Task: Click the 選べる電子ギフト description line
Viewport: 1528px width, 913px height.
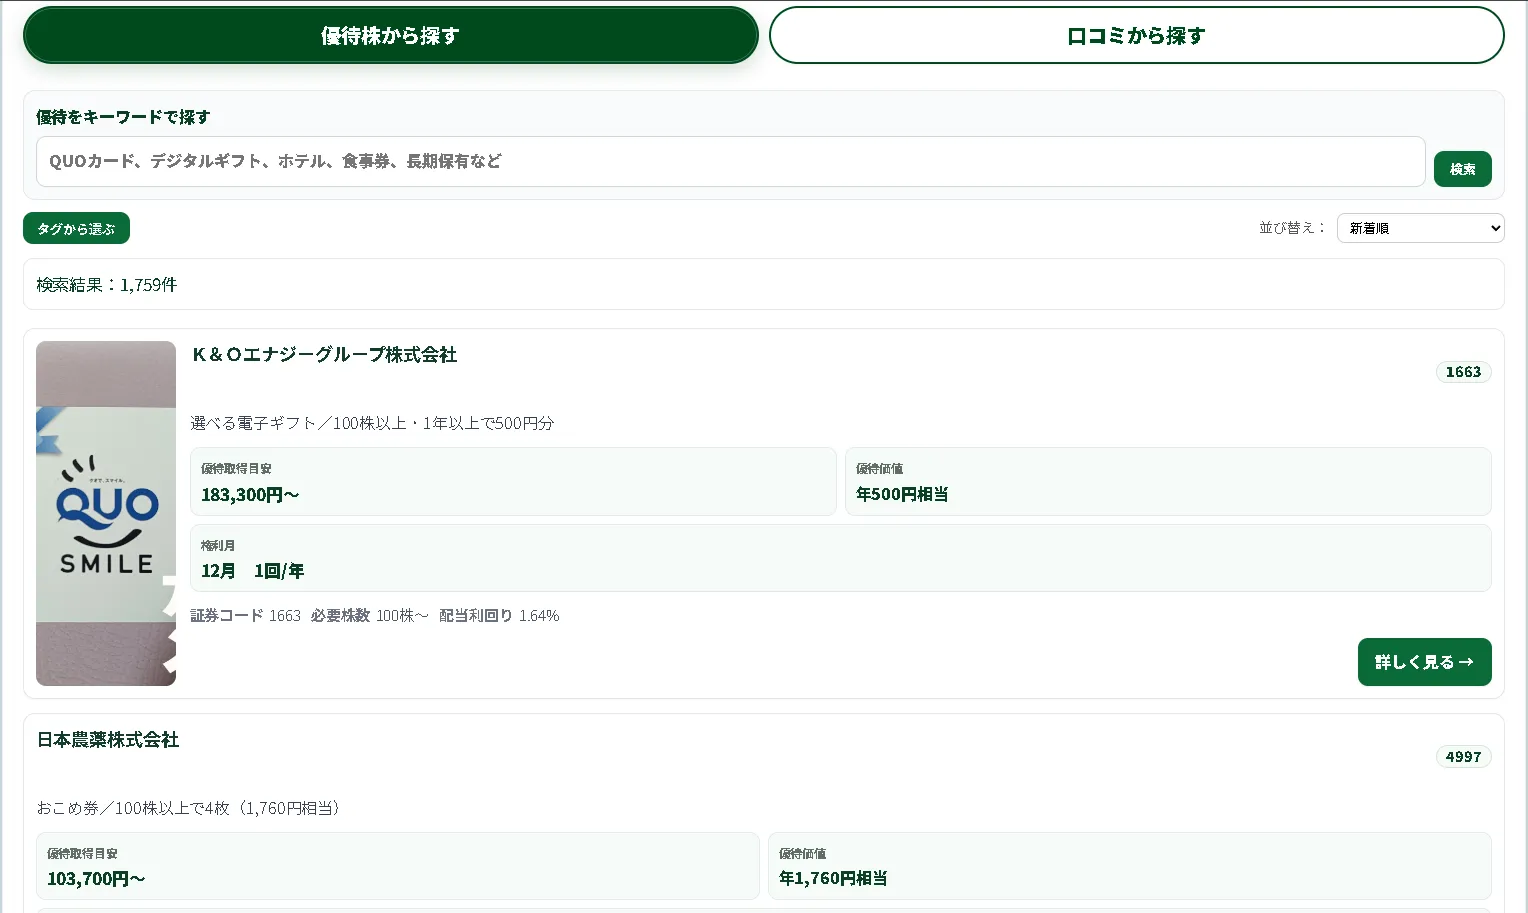Action: tap(372, 423)
